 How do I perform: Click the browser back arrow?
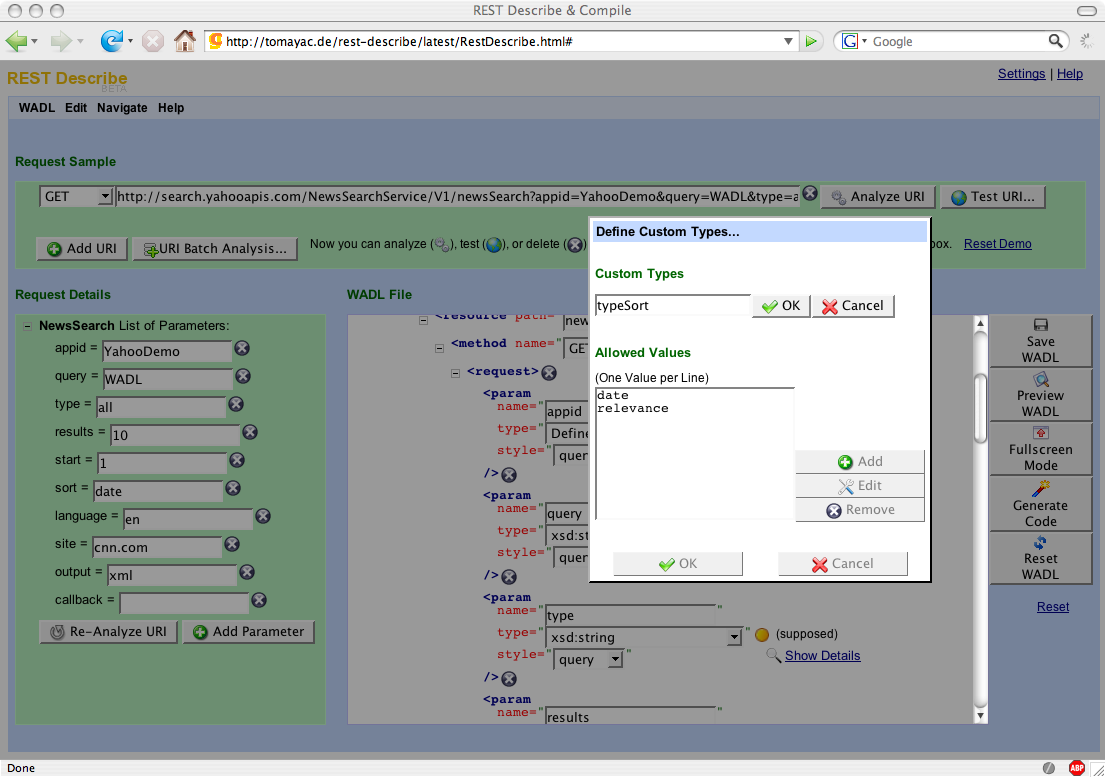pos(16,42)
